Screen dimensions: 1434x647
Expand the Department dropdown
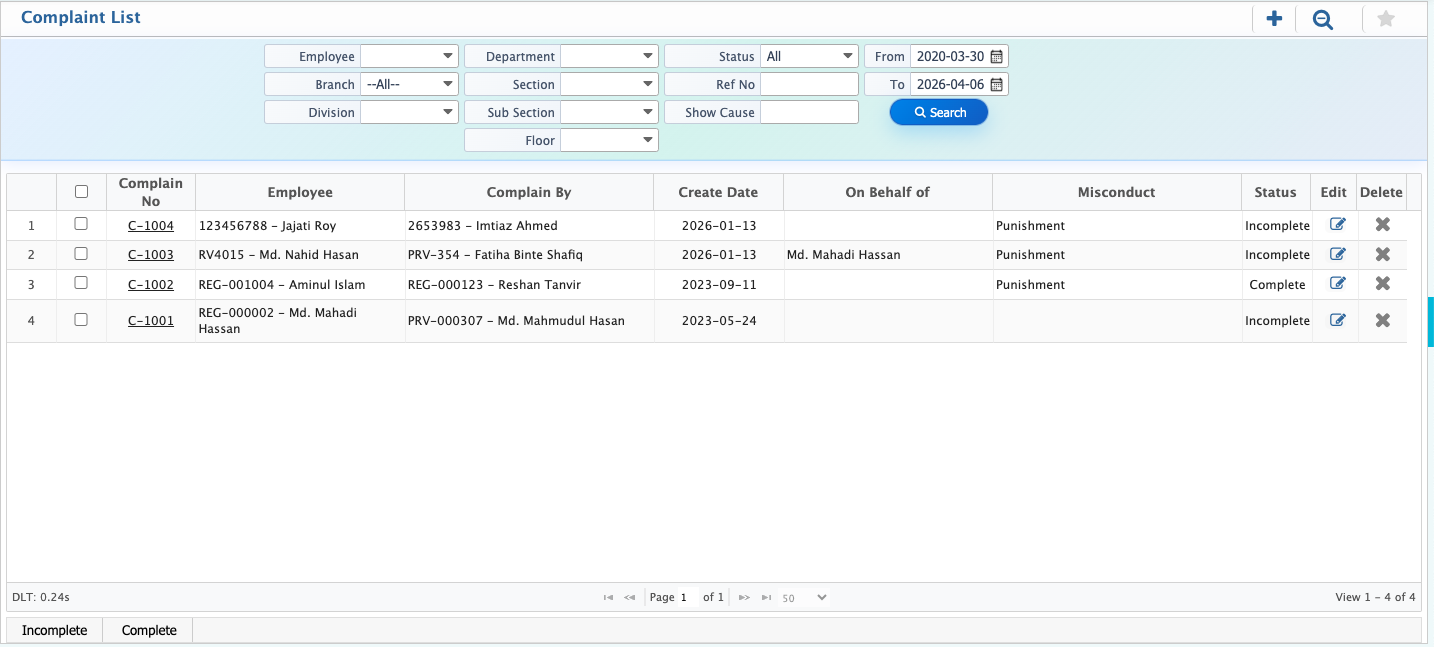[x=609, y=57]
